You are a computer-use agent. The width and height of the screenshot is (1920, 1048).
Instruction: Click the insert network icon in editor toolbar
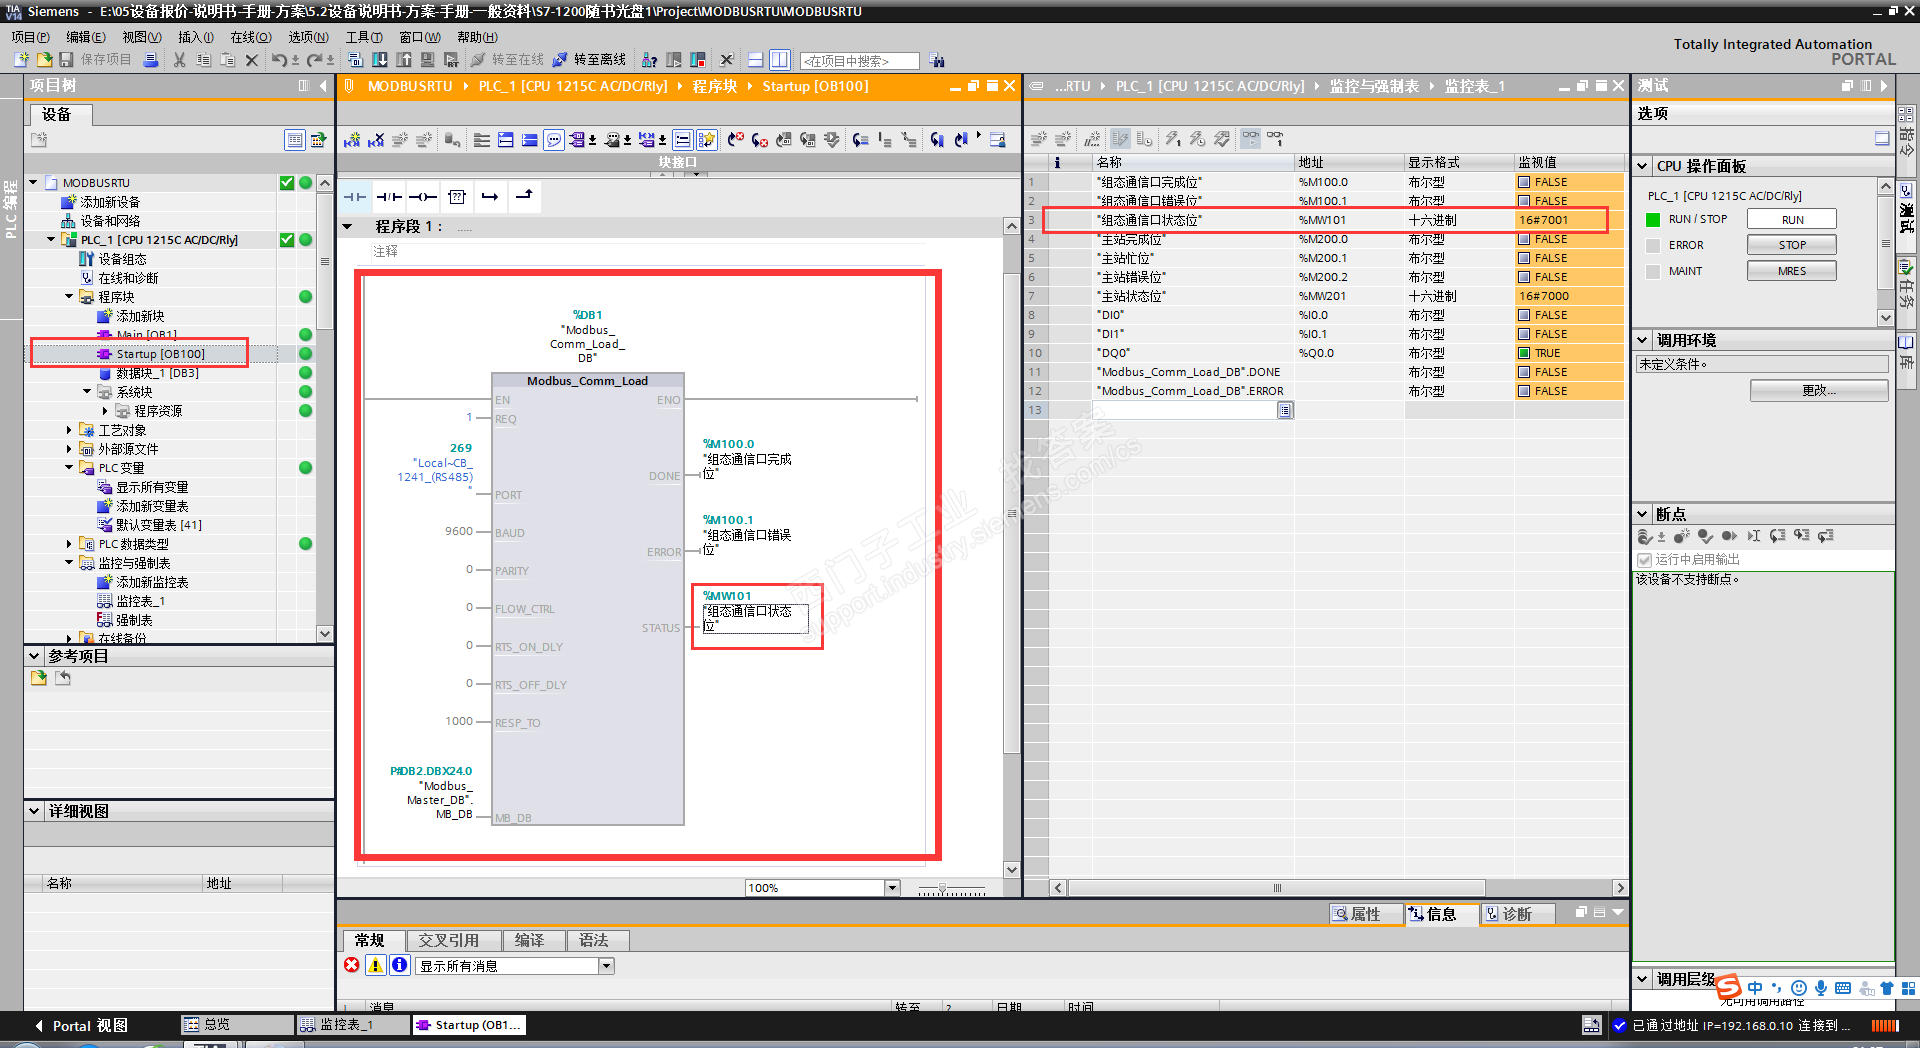[352, 140]
